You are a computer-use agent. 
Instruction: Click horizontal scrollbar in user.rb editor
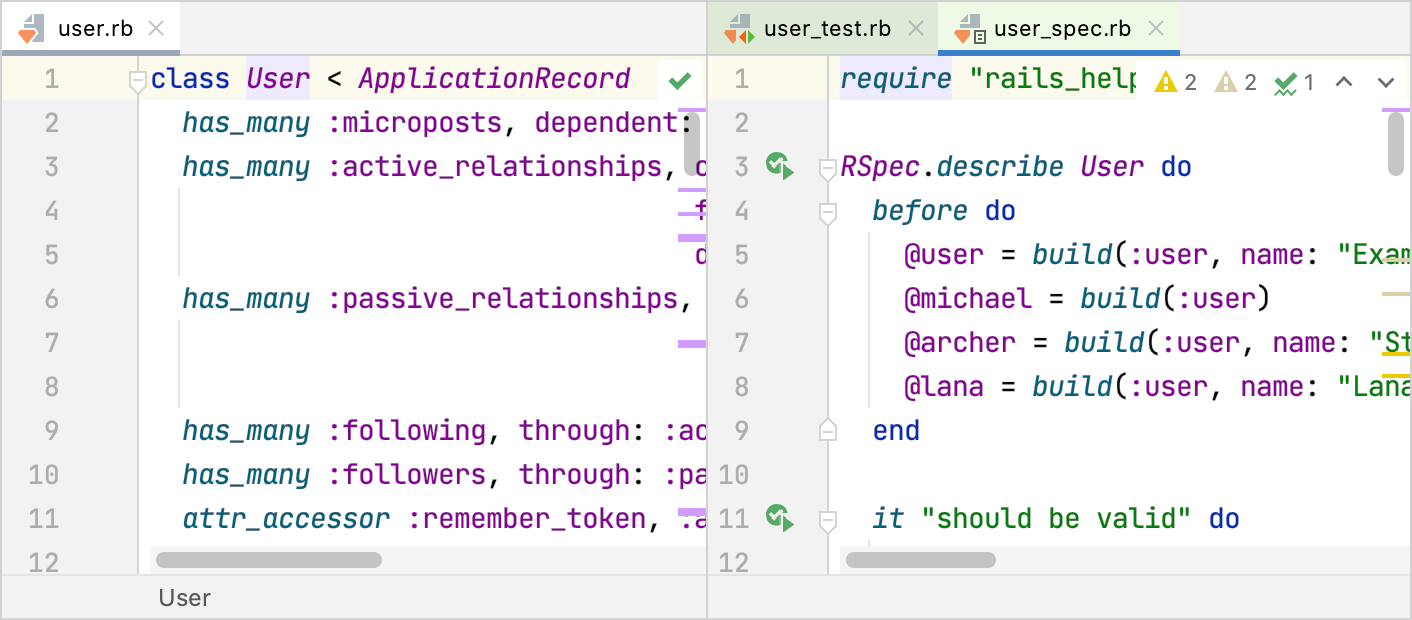pyautogui.click(x=269, y=560)
